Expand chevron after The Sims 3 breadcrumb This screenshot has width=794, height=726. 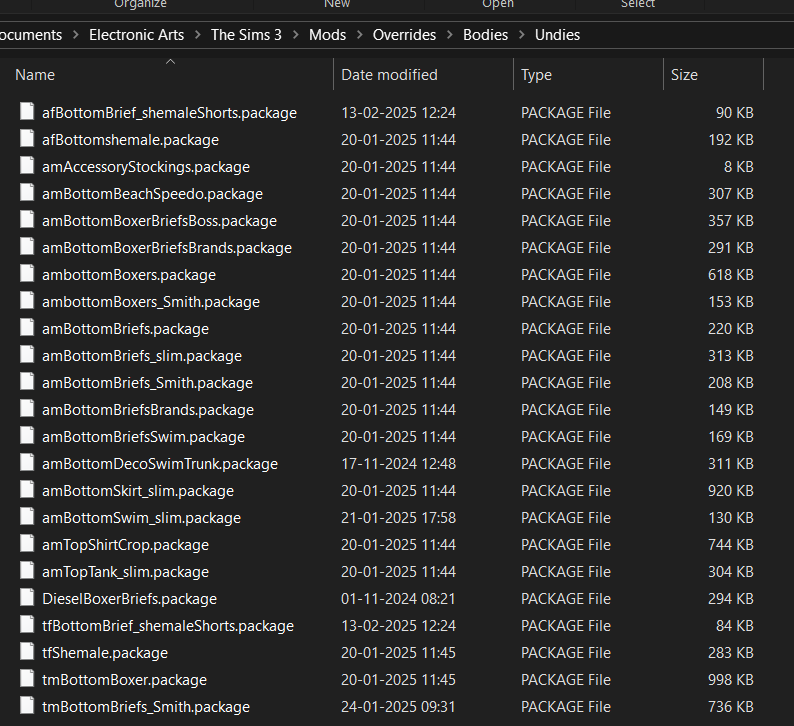point(296,35)
